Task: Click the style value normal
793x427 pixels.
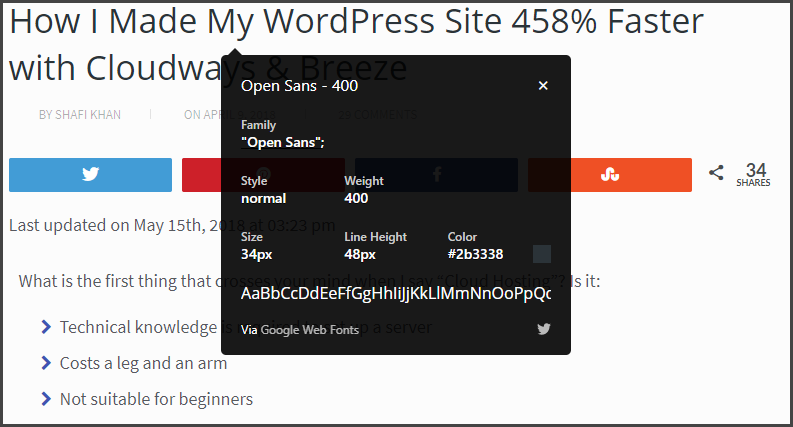Action: coord(263,198)
